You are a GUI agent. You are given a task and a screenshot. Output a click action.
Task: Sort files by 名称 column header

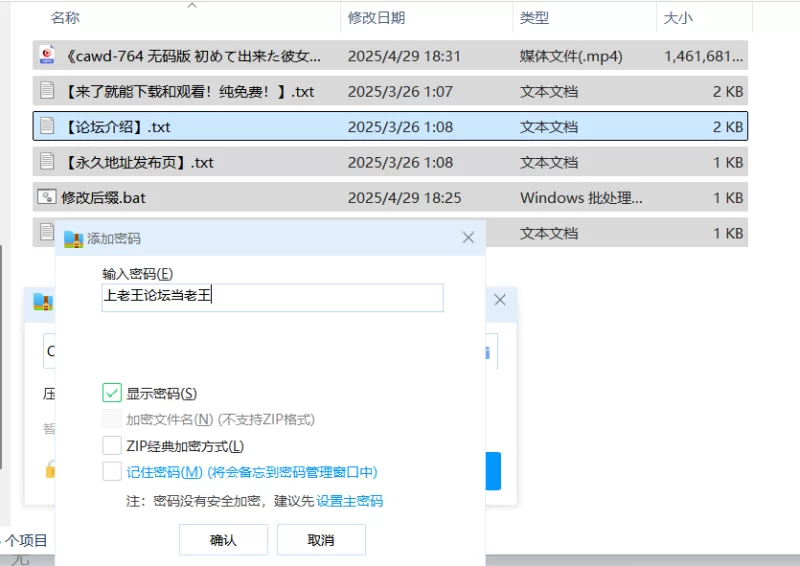[x=65, y=18]
